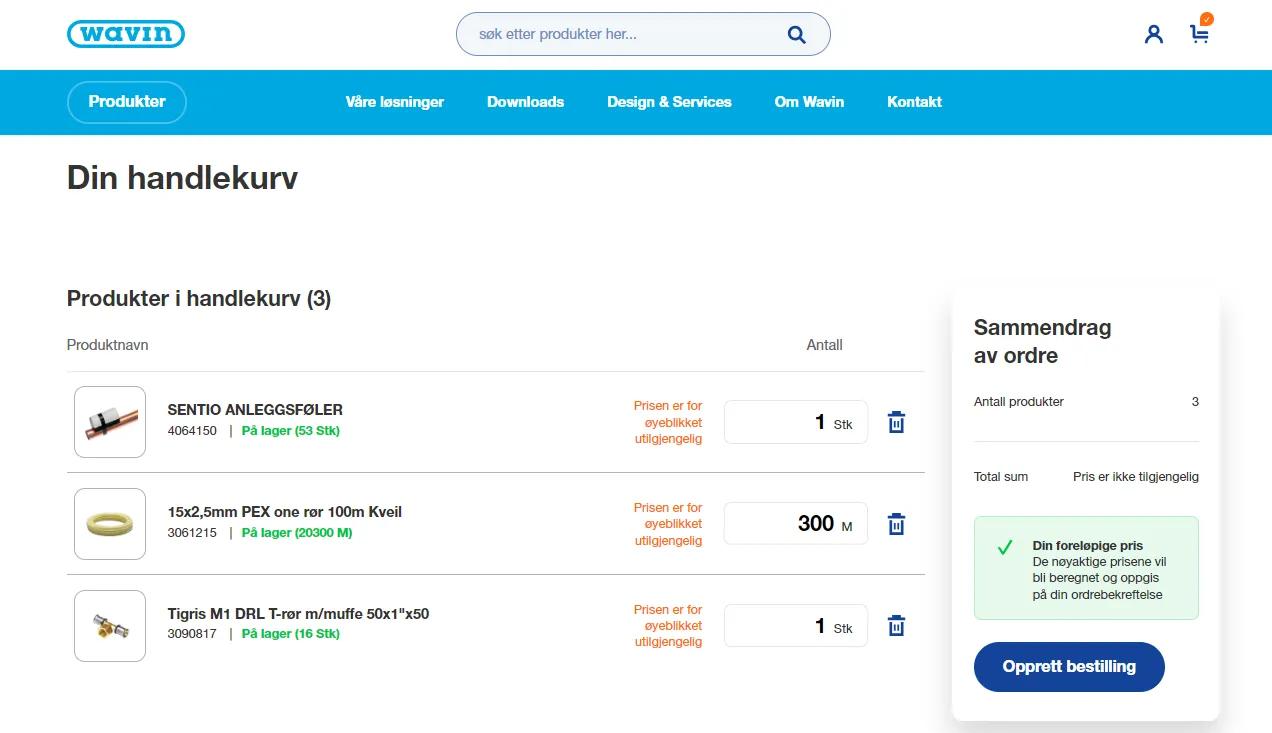Edit quantity 300 M for PEX rør

coord(796,523)
